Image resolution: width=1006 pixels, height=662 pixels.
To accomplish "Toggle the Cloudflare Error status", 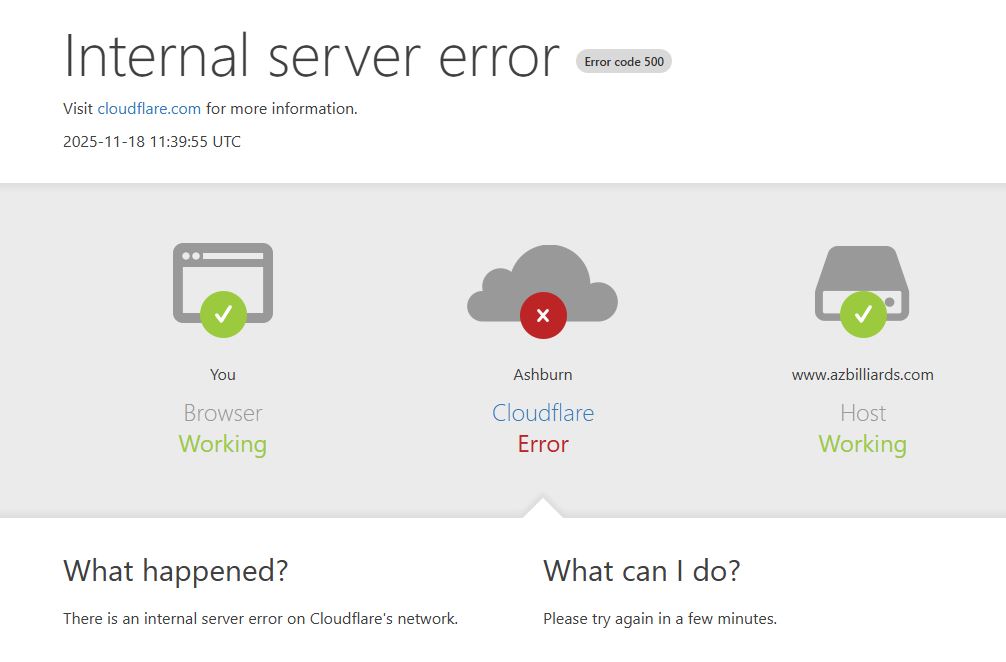I will (x=542, y=444).
